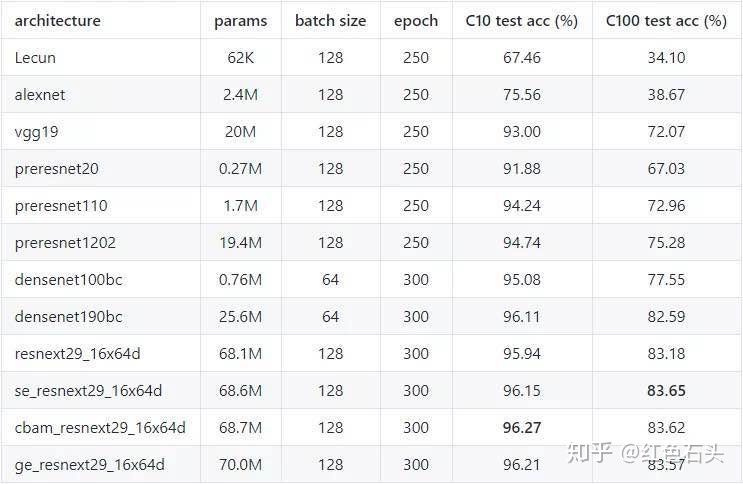The image size is (743, 484).
Task: Click the bold 96.27 accuracy value
Action: point(522,427)
